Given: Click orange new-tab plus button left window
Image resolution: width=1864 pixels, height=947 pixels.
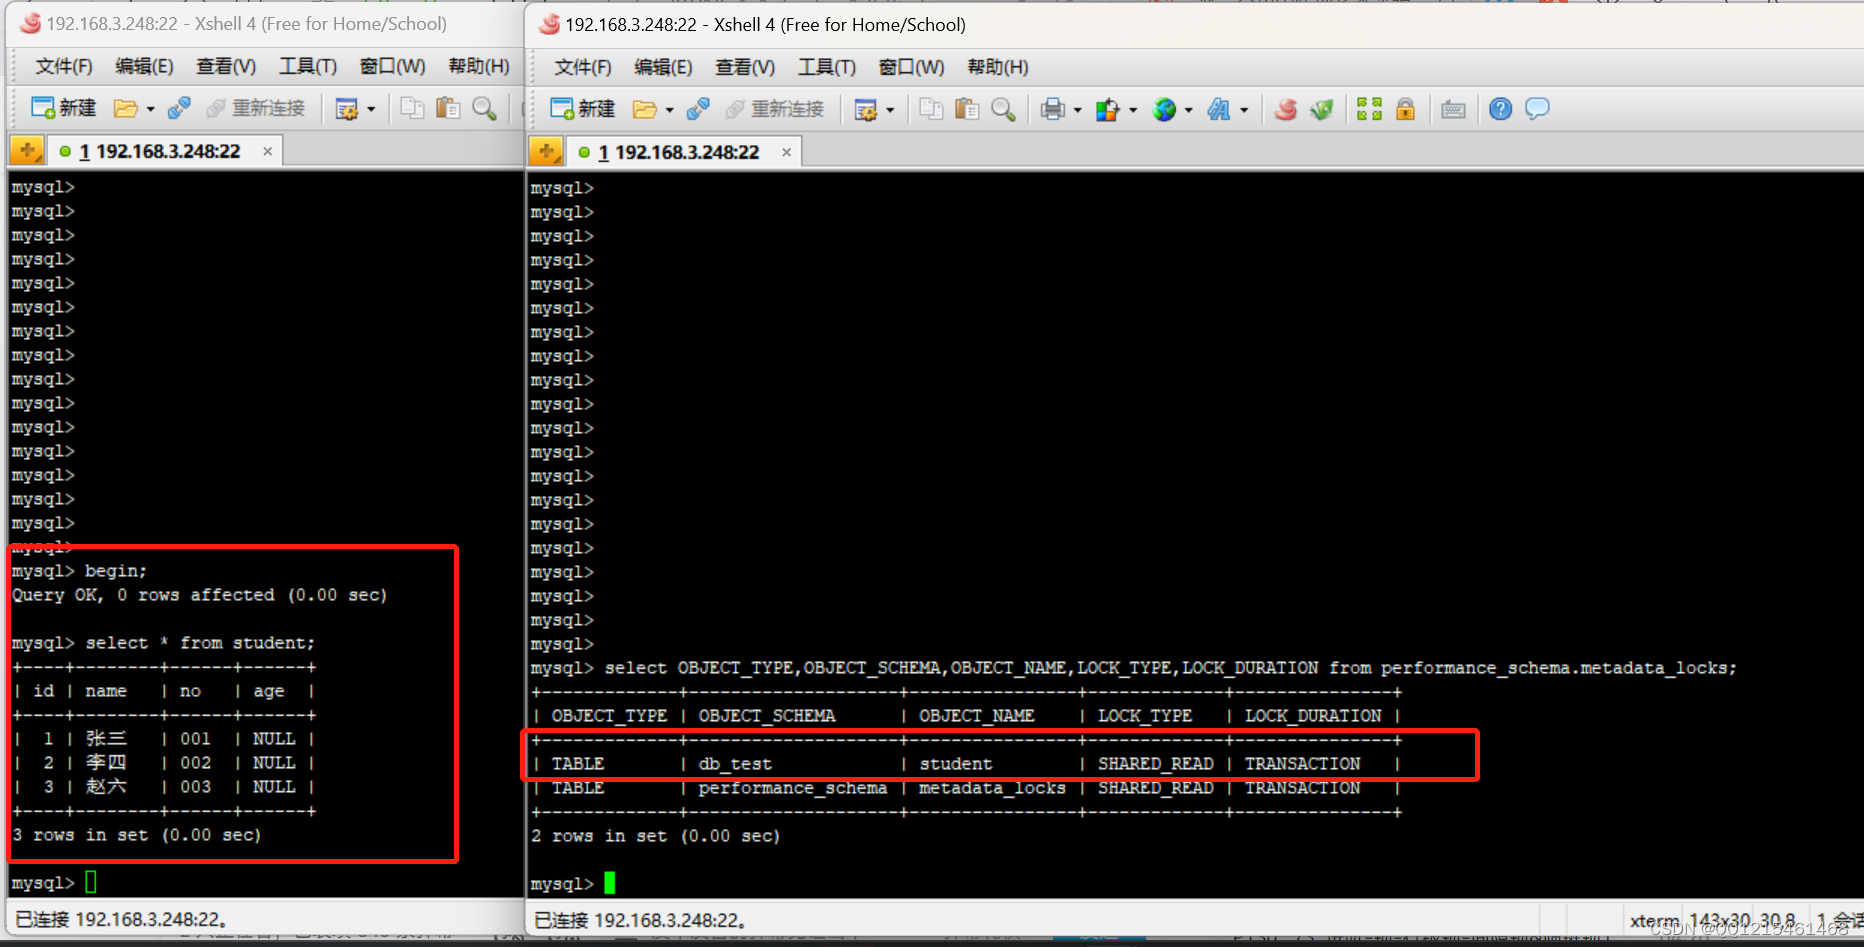Looking at the screenshot, I should [x=27, y=151].
